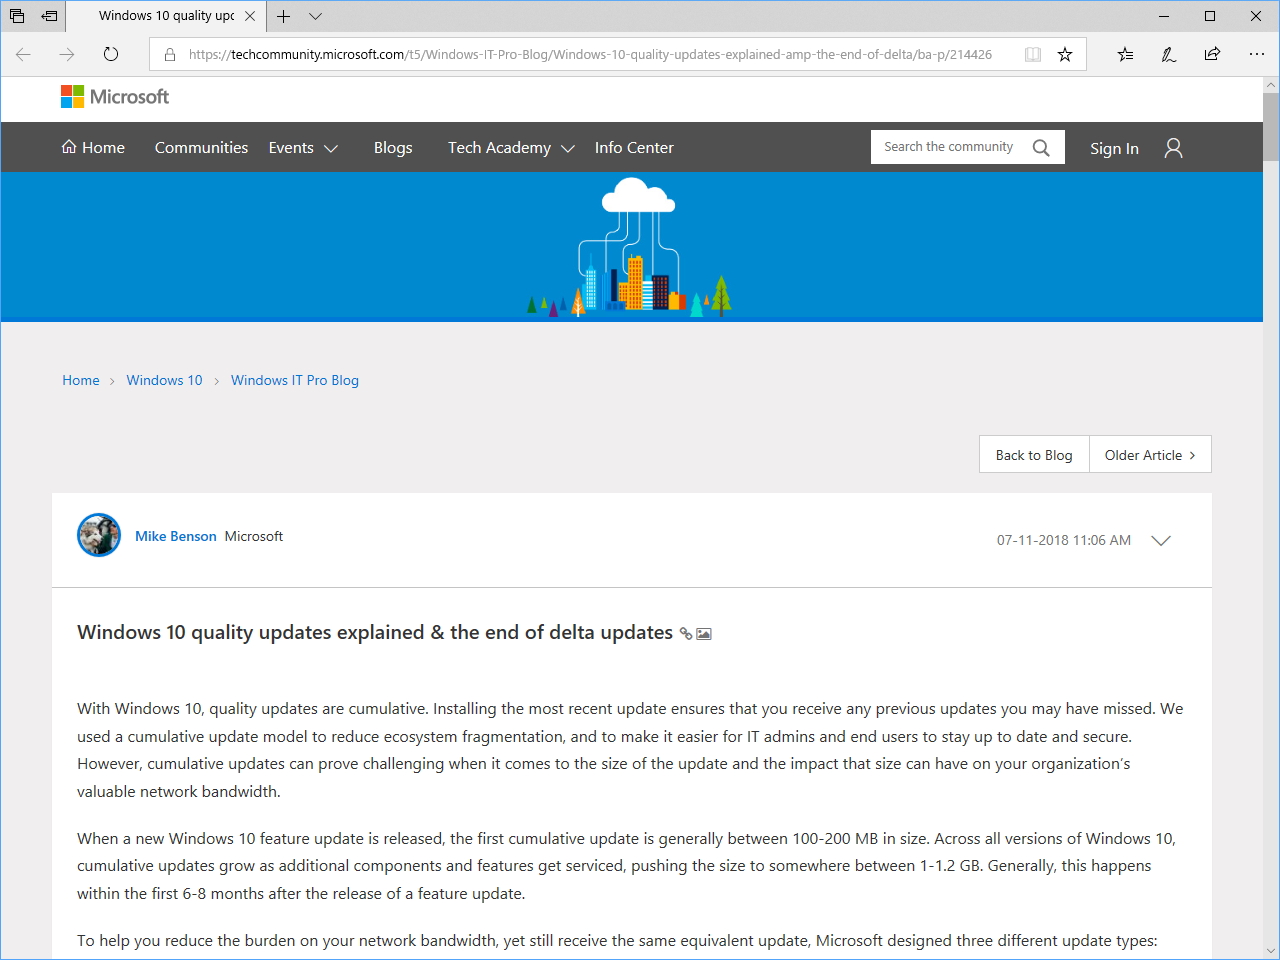The height and width of the screenshot is (960, 1280).
Task: Close the browser window
Action: pyautogui.click(x=1256, y=16)
